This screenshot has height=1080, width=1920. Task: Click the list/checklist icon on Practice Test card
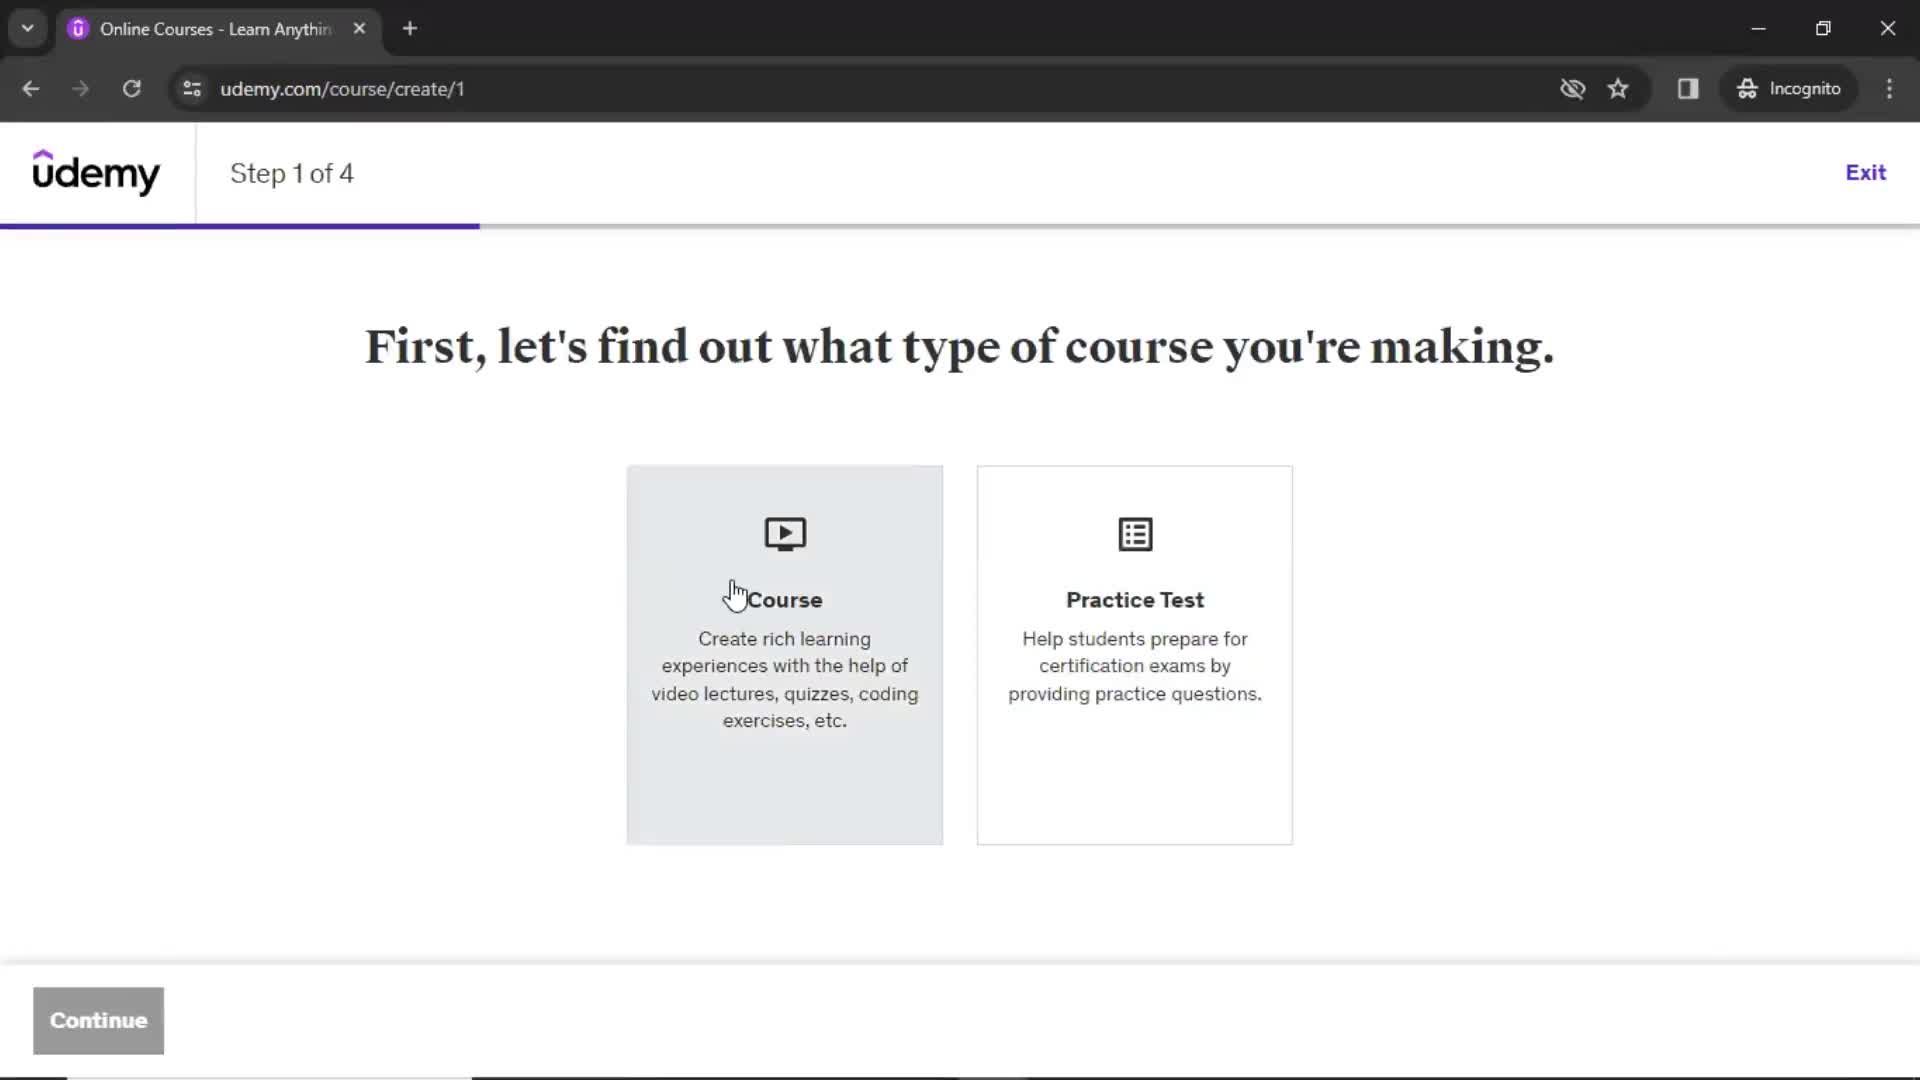[x=1135, y=534]
